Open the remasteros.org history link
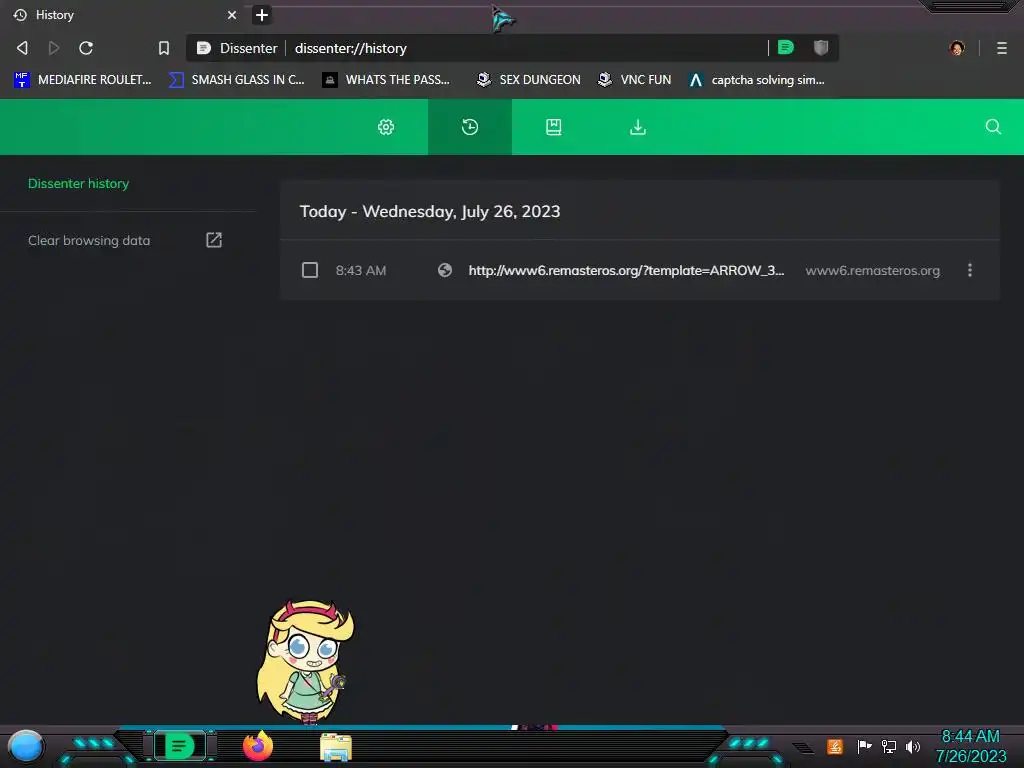This screenshot has width=1024, height=768. click(x=626, y=270)
